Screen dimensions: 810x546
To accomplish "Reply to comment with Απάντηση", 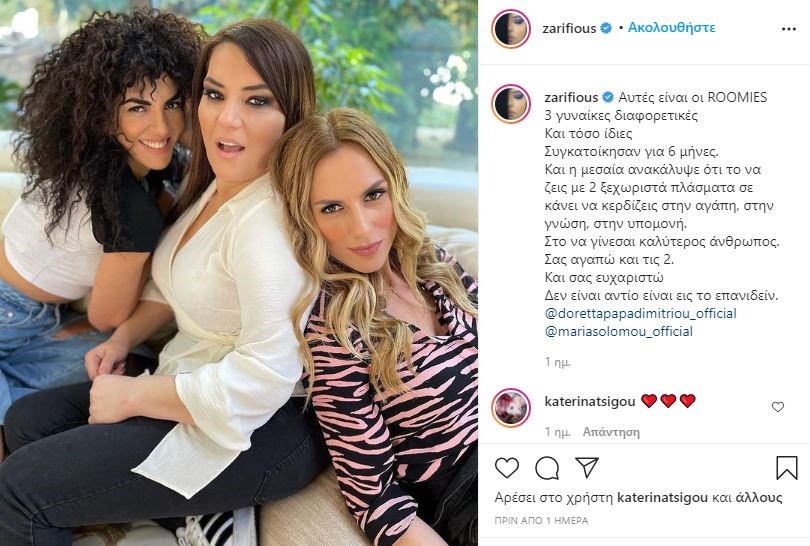I will click(x=611, y=432).
